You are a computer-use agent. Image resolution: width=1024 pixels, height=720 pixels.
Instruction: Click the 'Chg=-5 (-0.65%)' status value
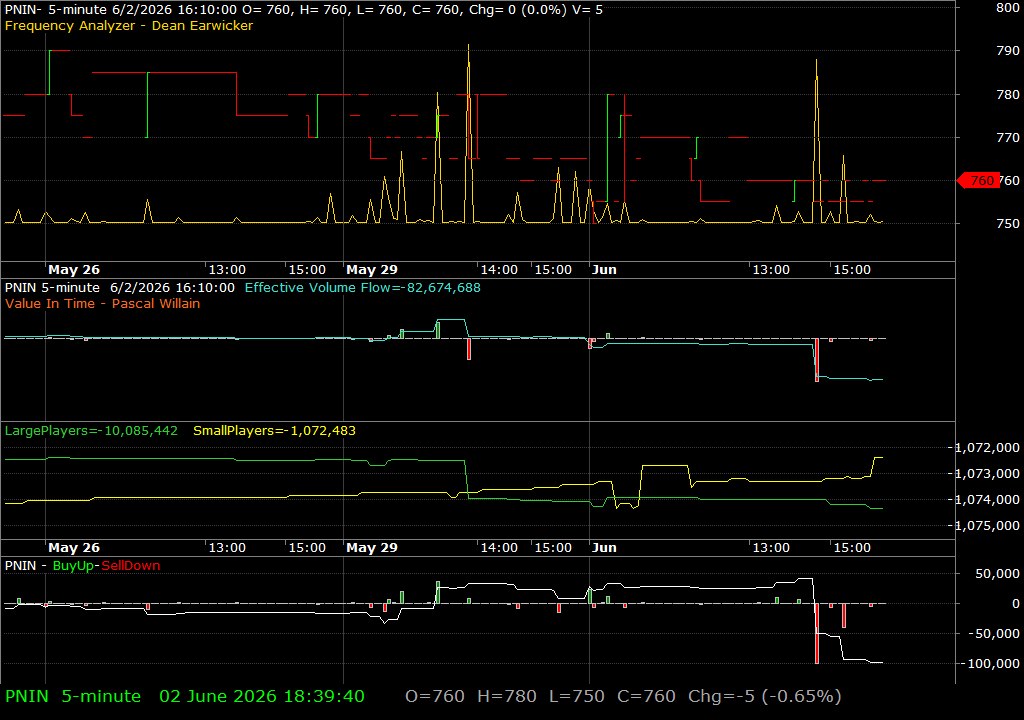(765, 696)
